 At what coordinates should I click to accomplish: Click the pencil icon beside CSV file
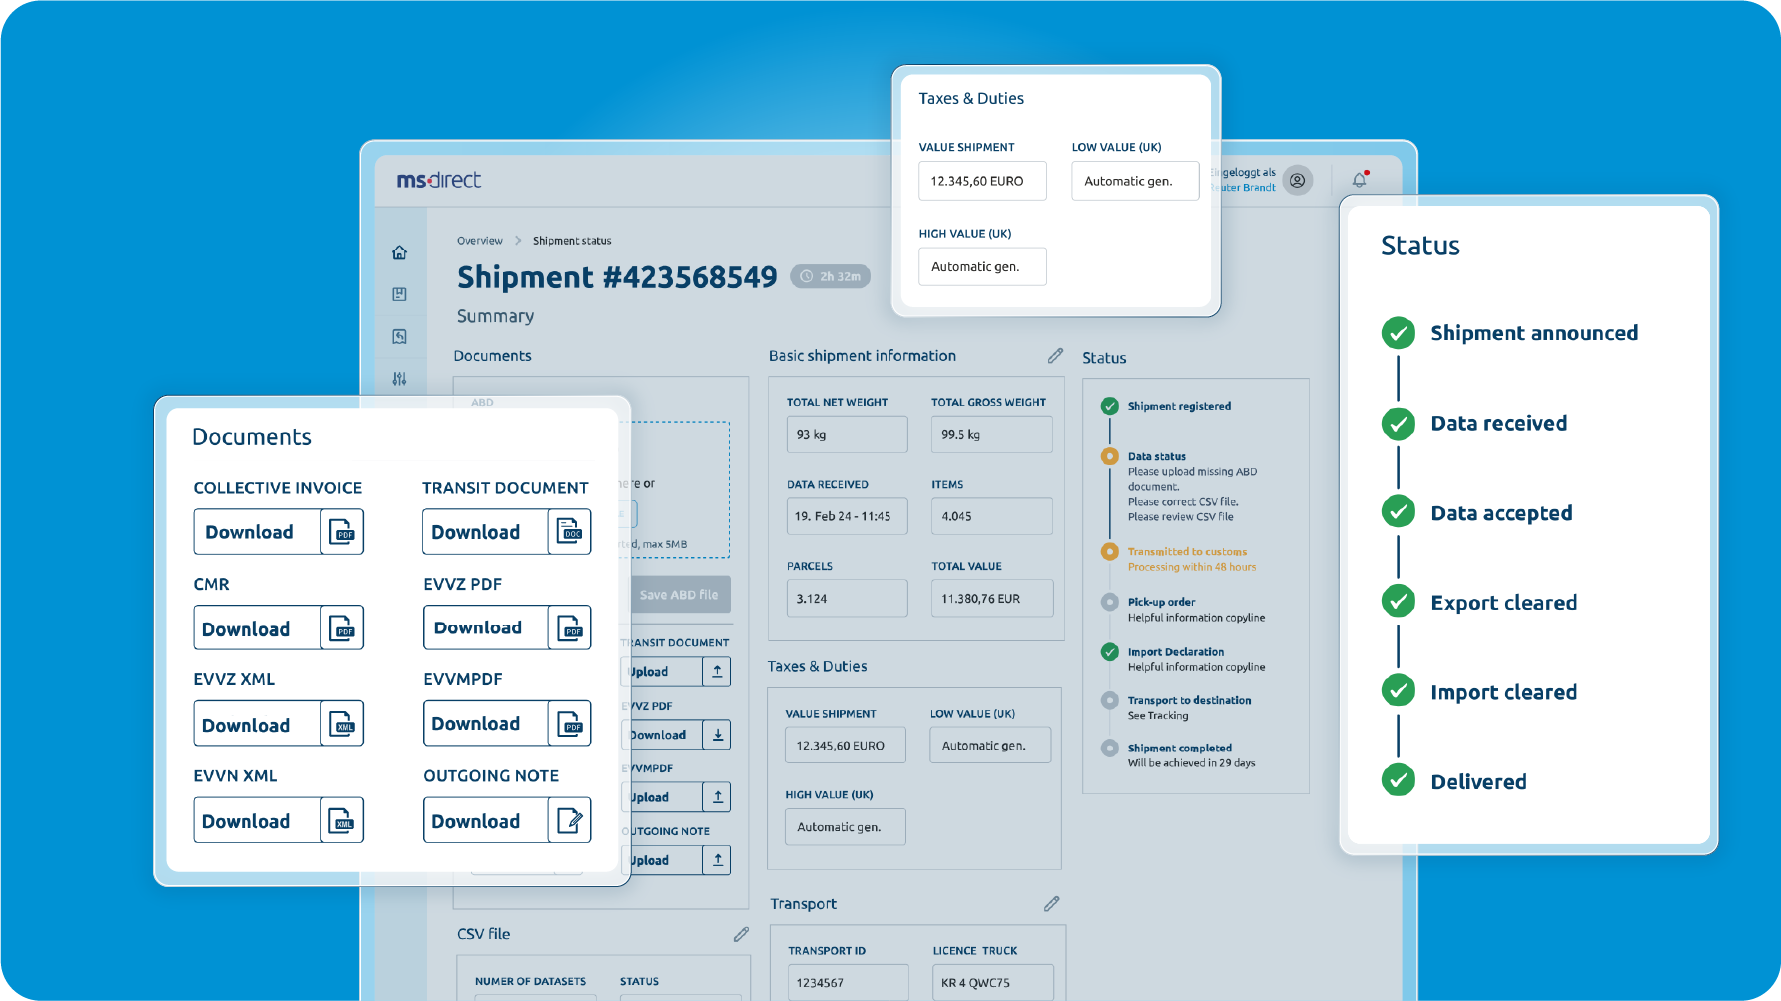741,934
